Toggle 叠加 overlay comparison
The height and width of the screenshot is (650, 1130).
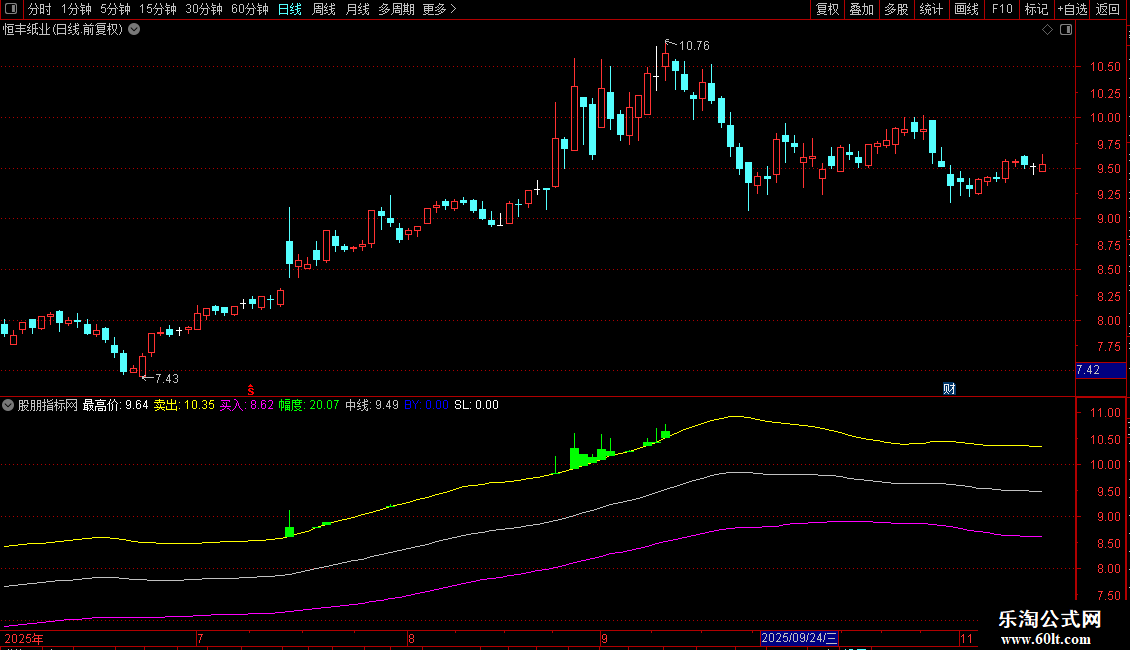(861, 9)
